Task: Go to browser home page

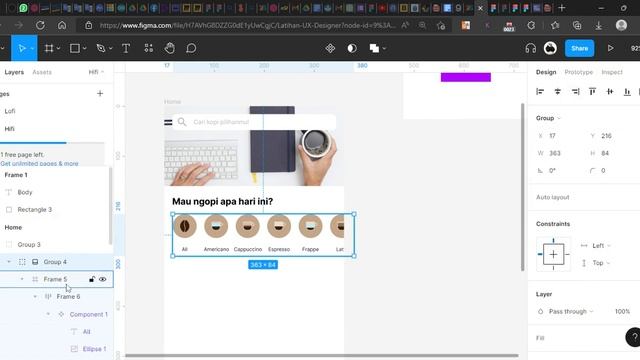Action: click(62, 25)
